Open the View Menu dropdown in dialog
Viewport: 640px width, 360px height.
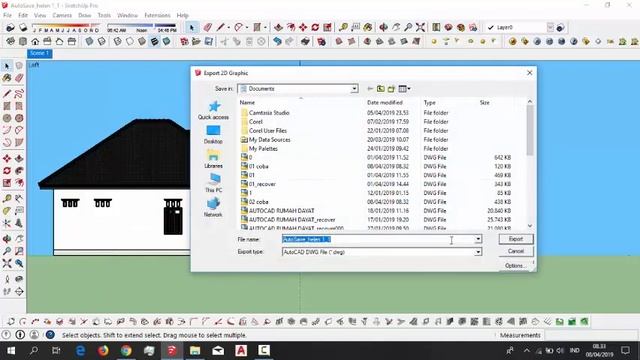click(x=404, y=89)
